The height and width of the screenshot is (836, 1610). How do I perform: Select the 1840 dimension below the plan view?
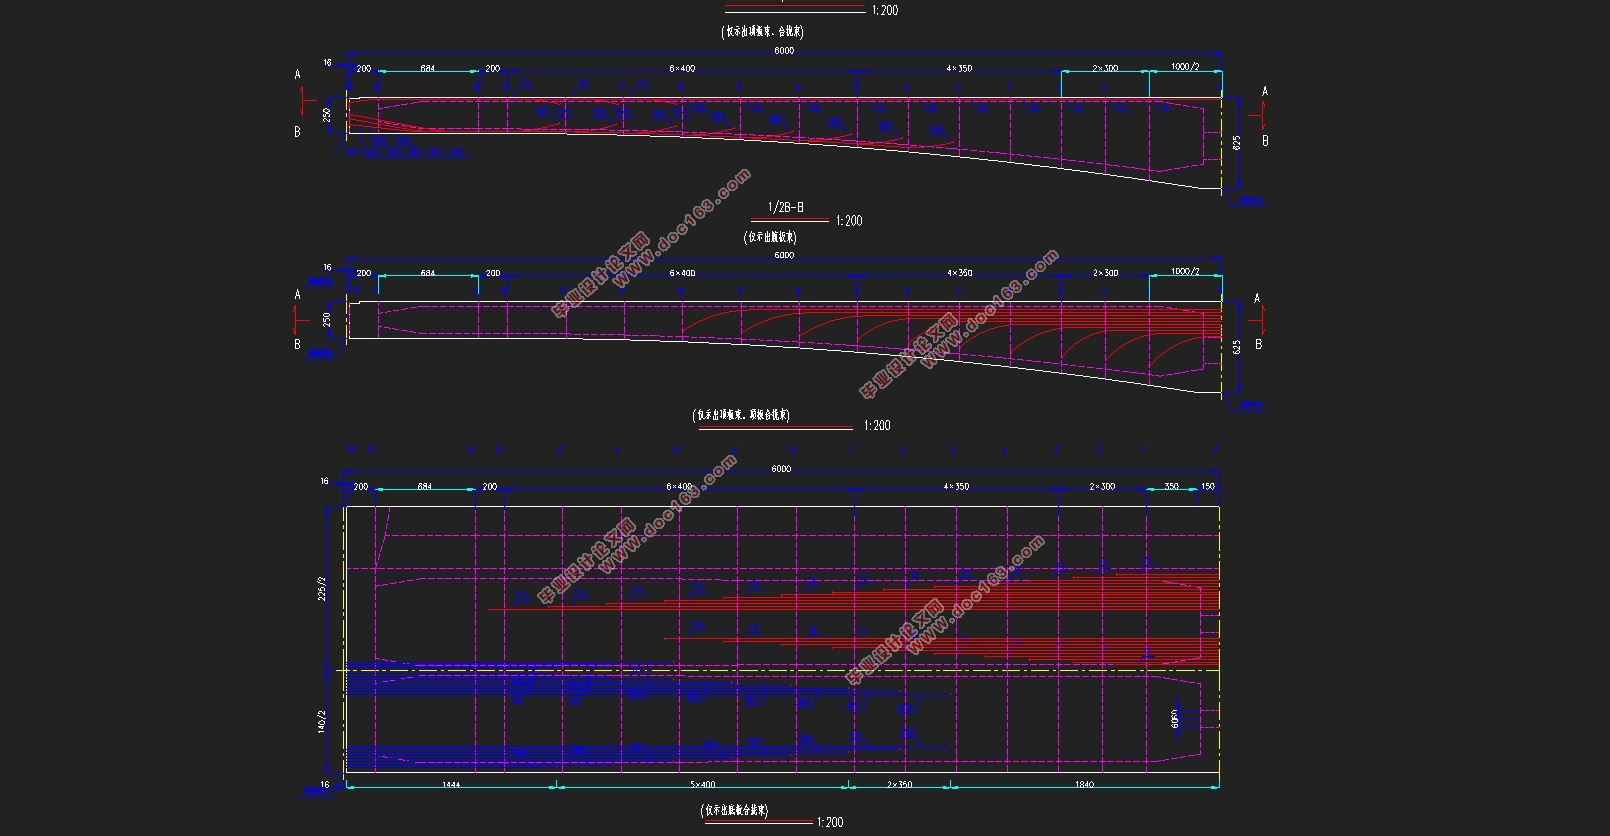[x=1084, y=785]
